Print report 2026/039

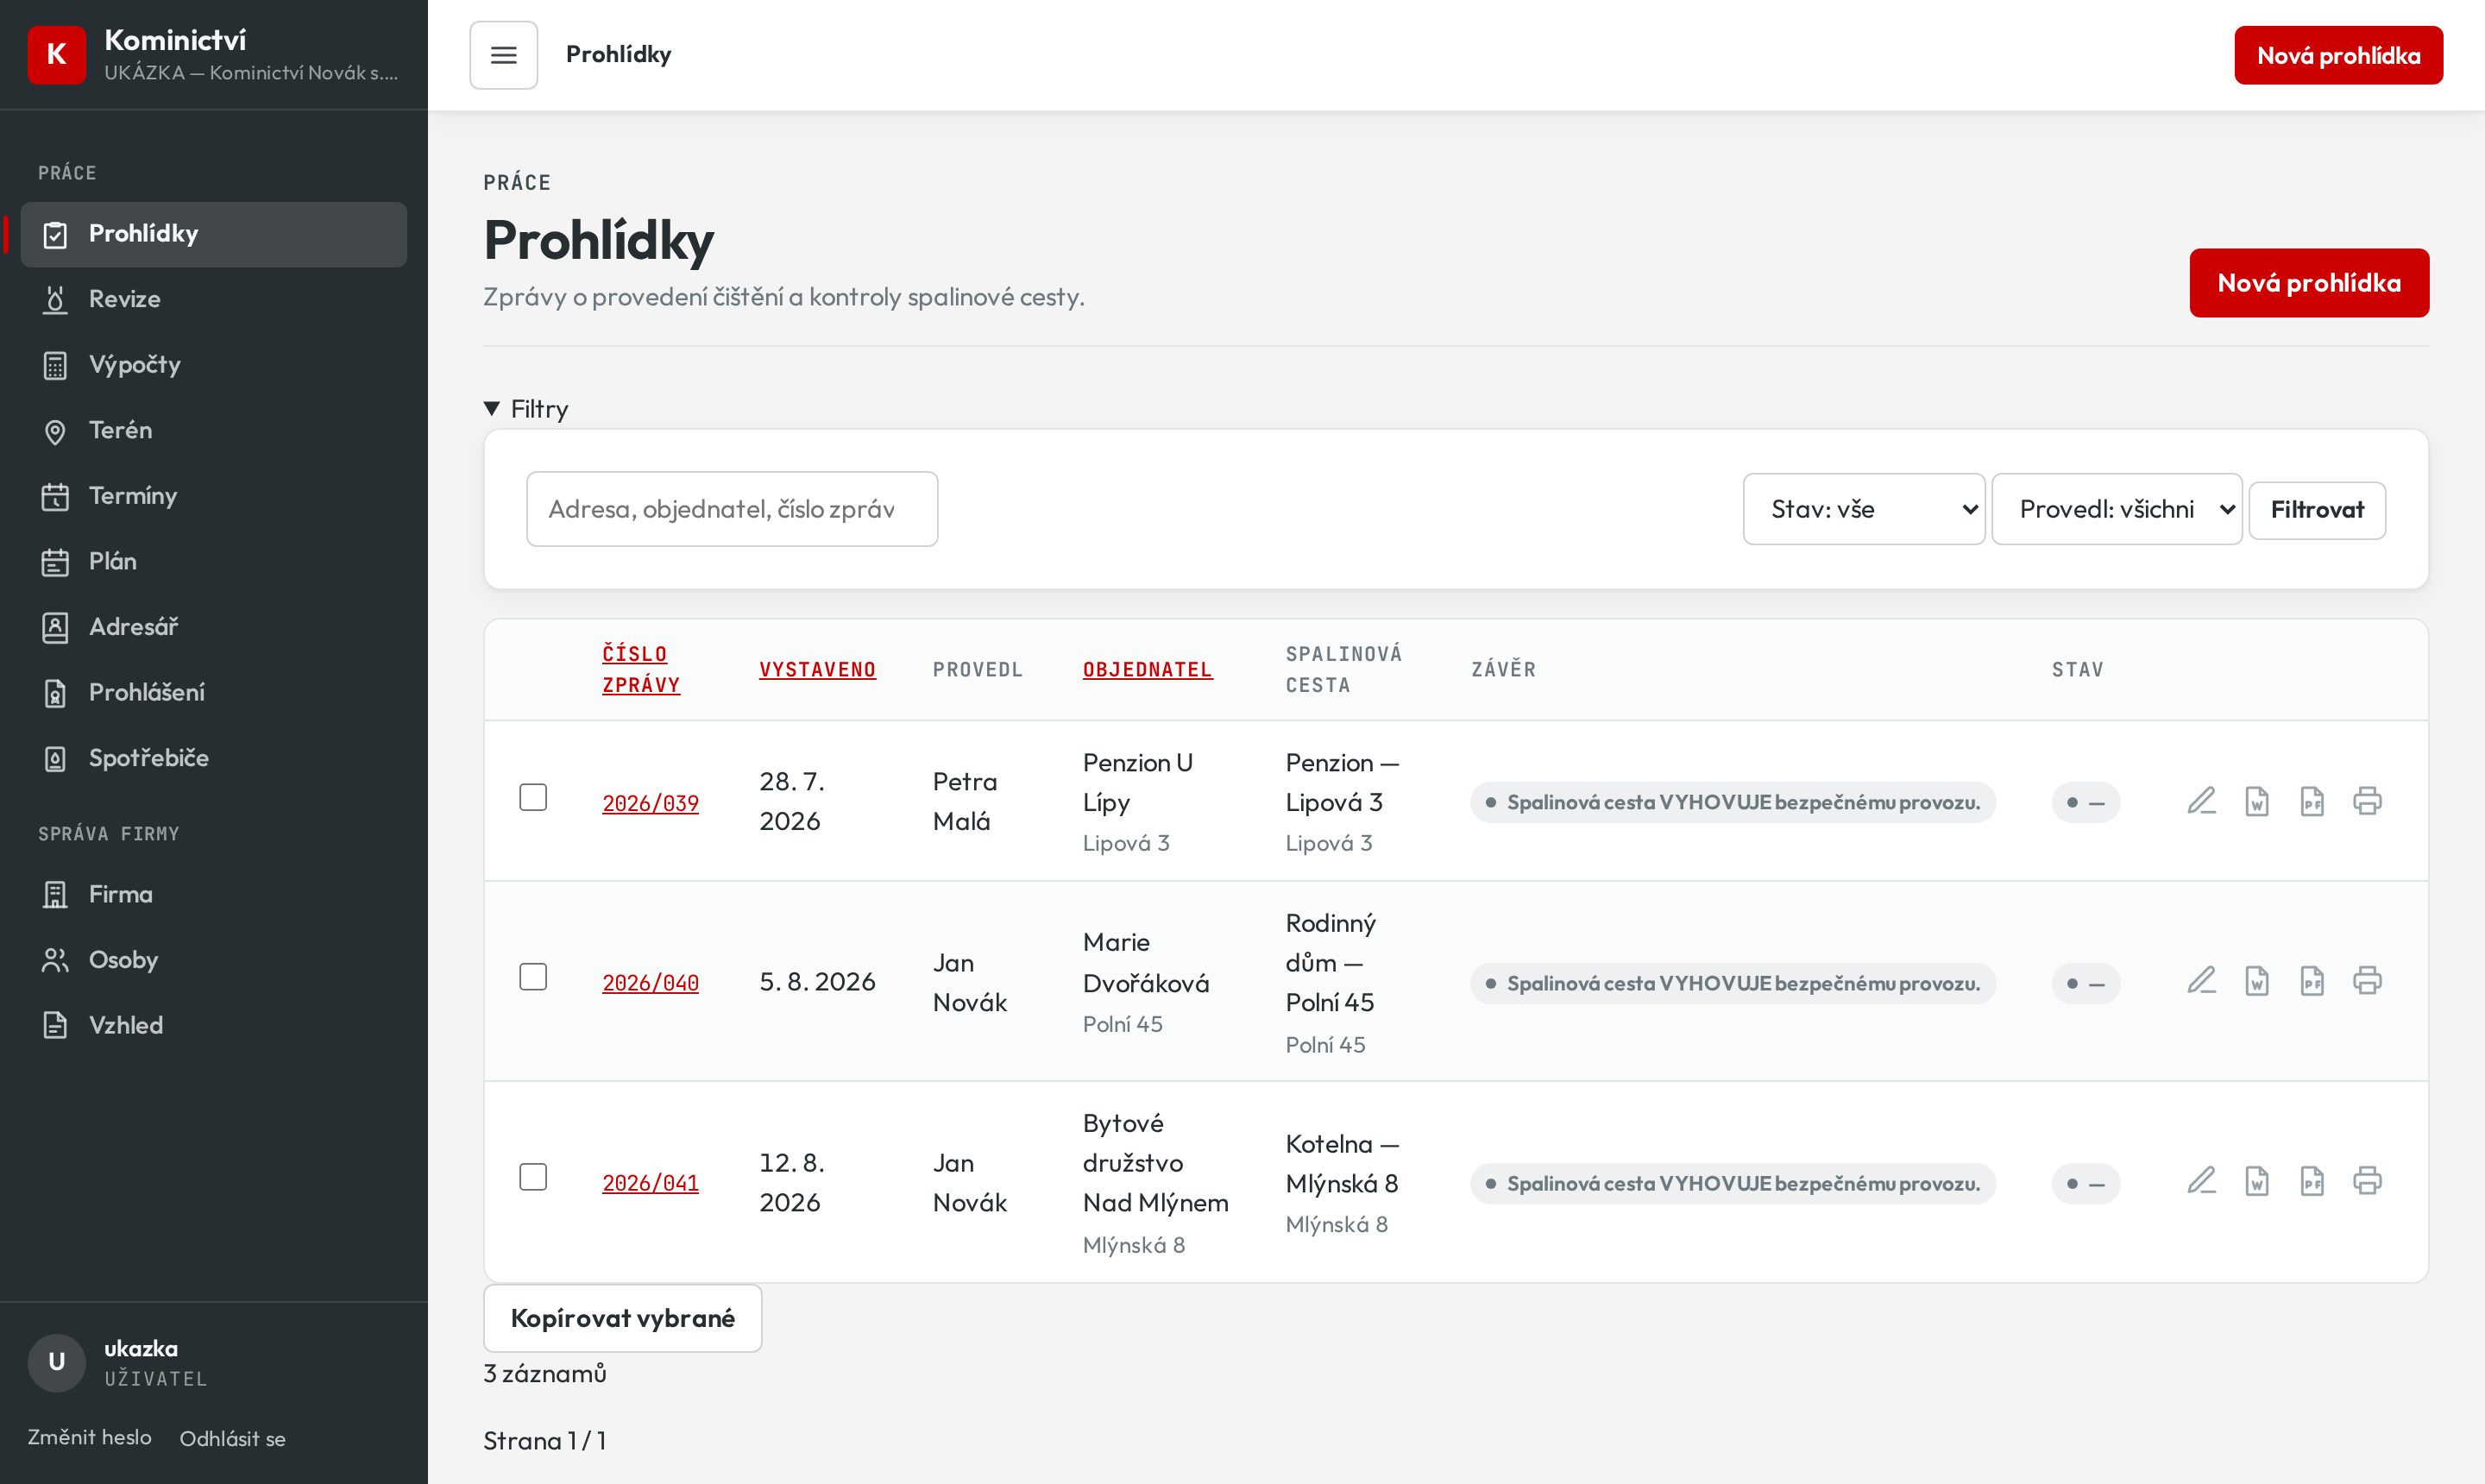(2367, 801)
